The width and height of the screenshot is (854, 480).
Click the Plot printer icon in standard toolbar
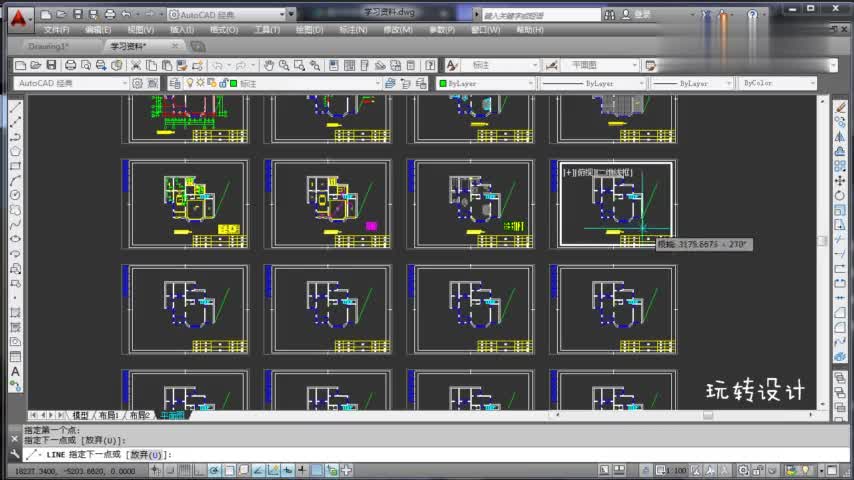(70, 65)
